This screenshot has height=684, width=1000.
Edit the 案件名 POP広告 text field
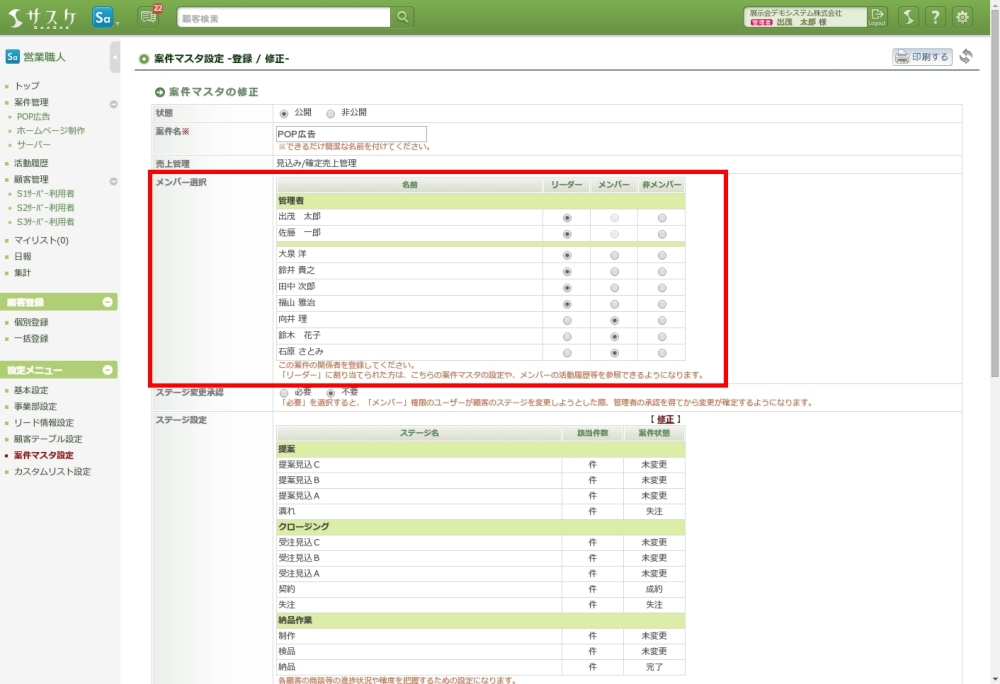click(x=351, y=134)
